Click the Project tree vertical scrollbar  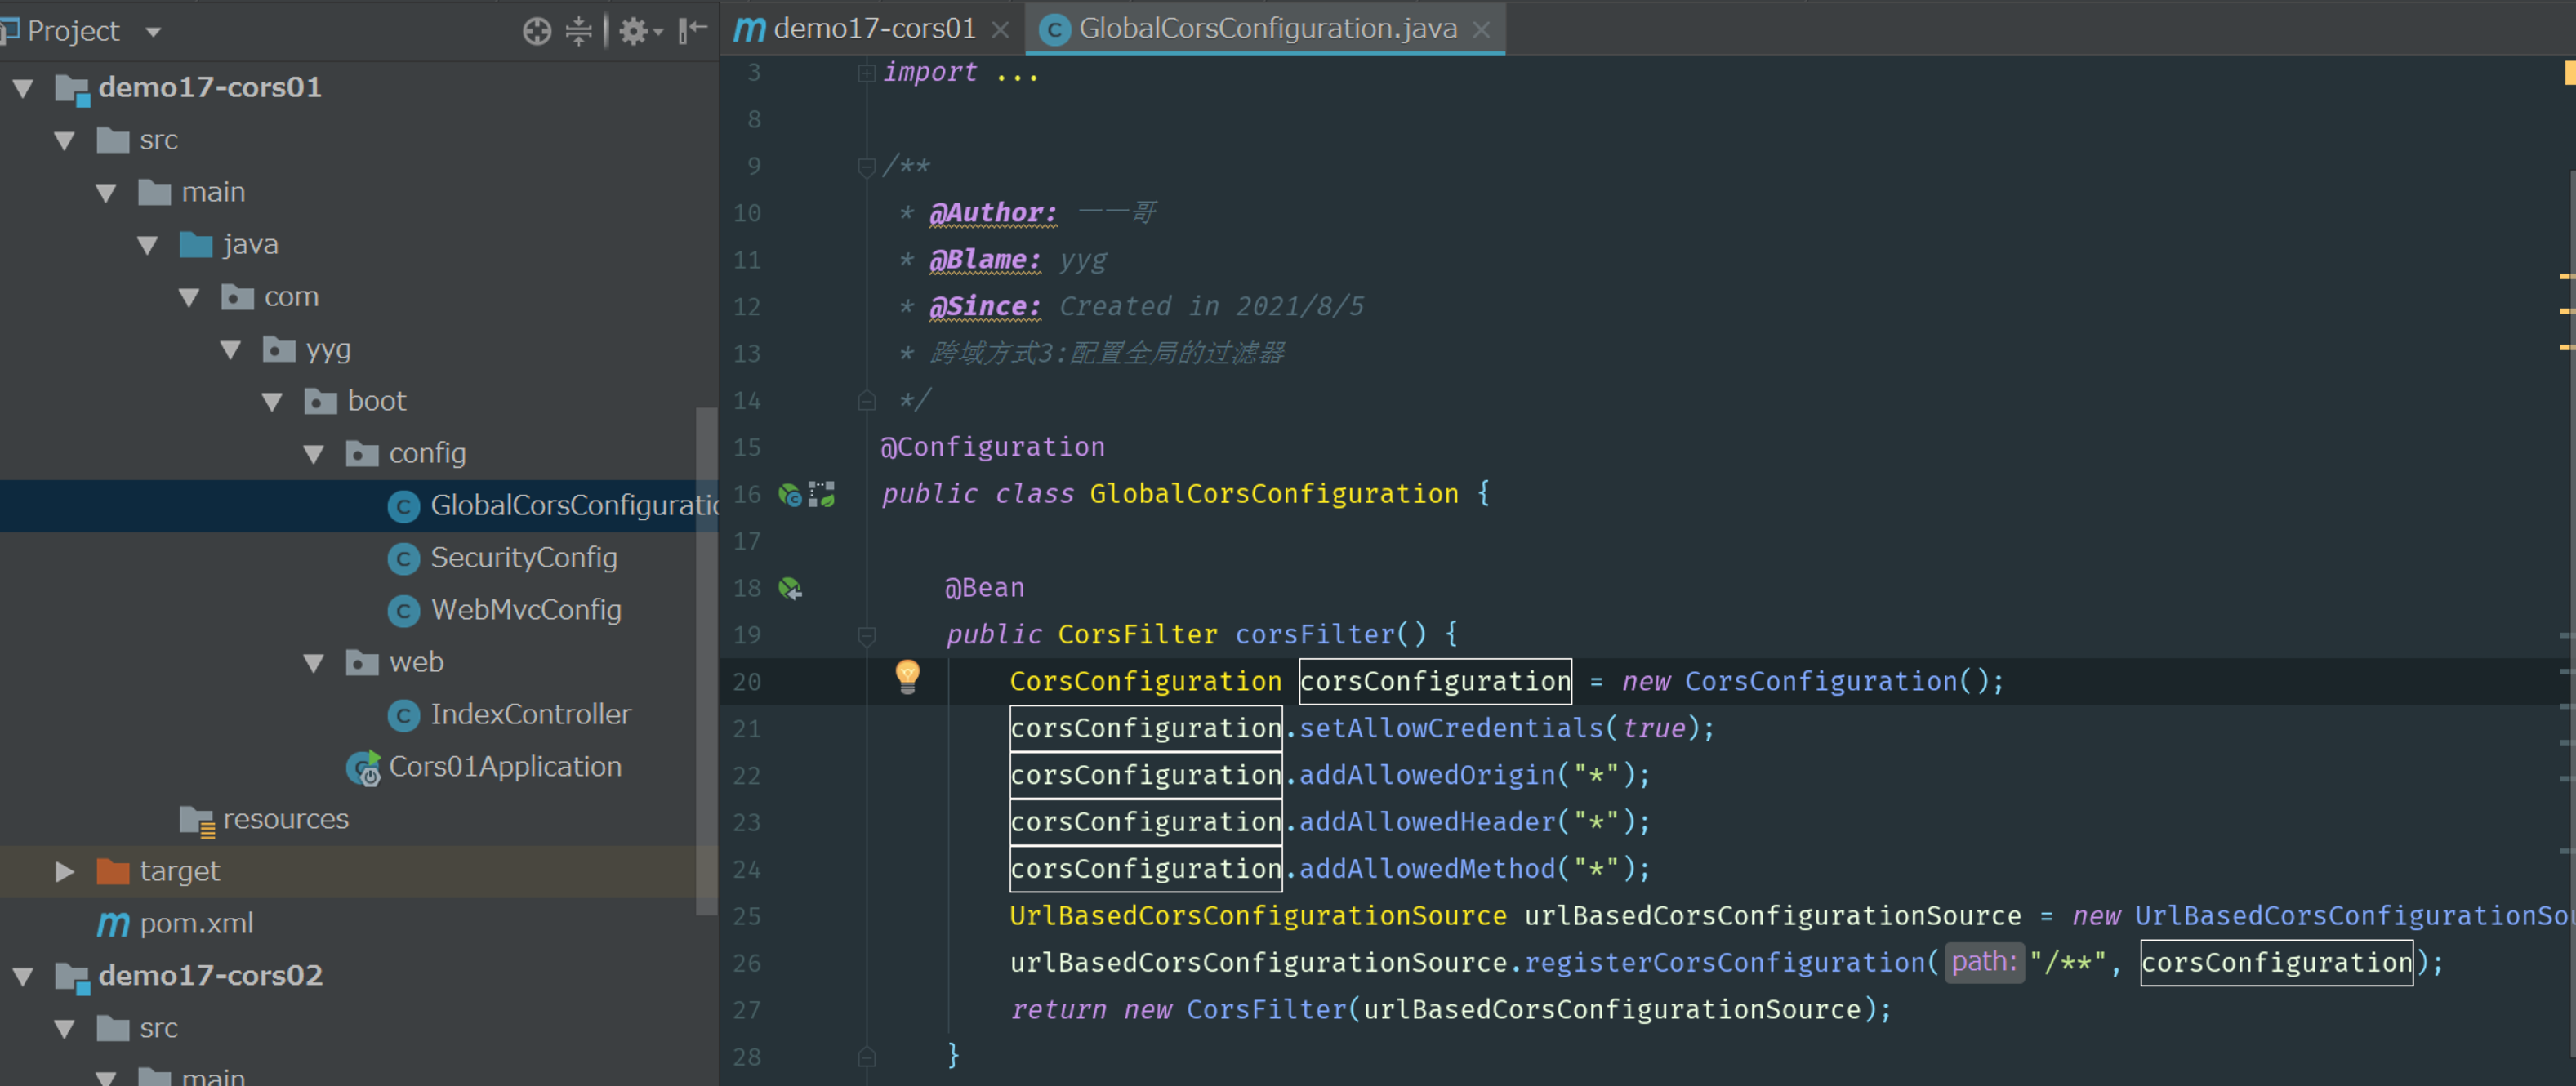click(706, 660)
